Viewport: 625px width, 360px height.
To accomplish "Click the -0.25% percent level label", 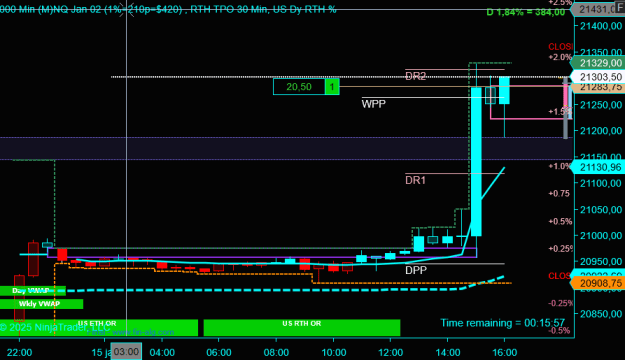I will (x=560, y=303).
